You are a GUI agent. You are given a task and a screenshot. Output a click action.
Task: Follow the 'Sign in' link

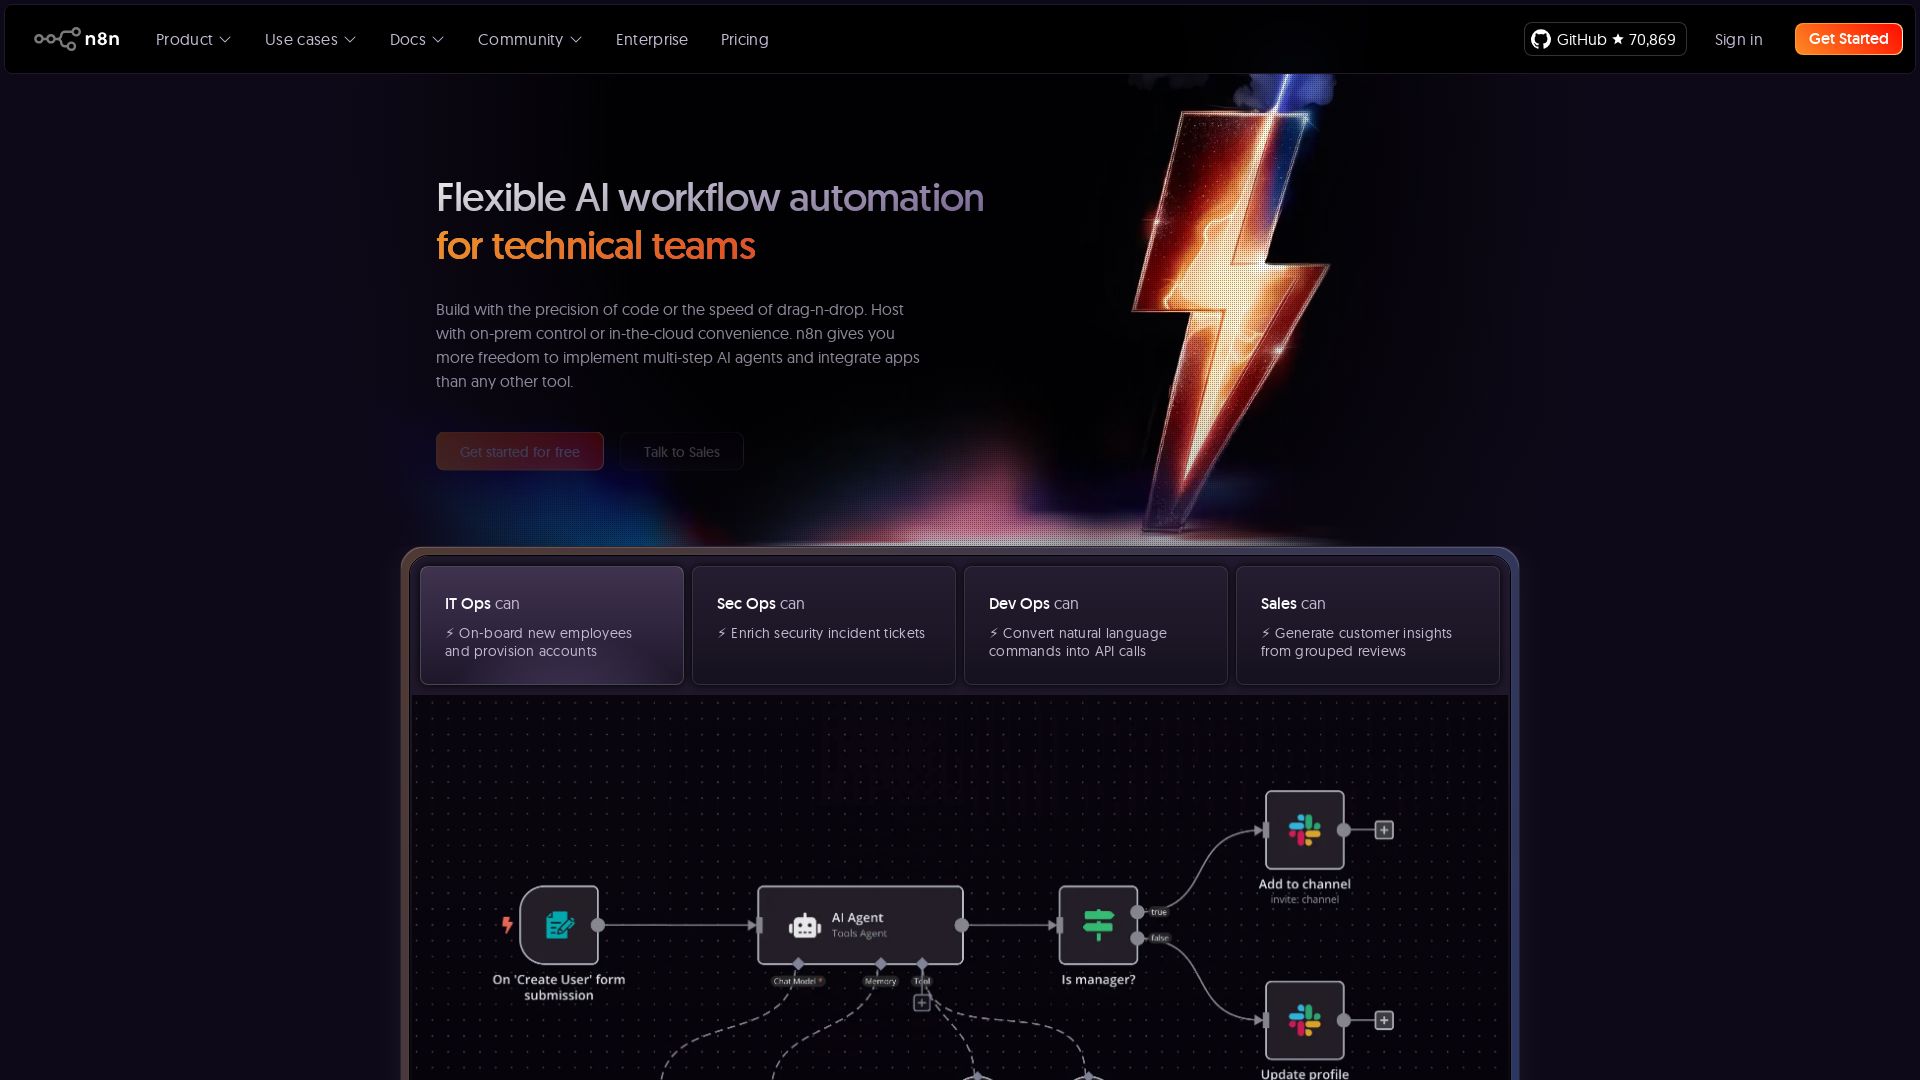(1738, 39)
